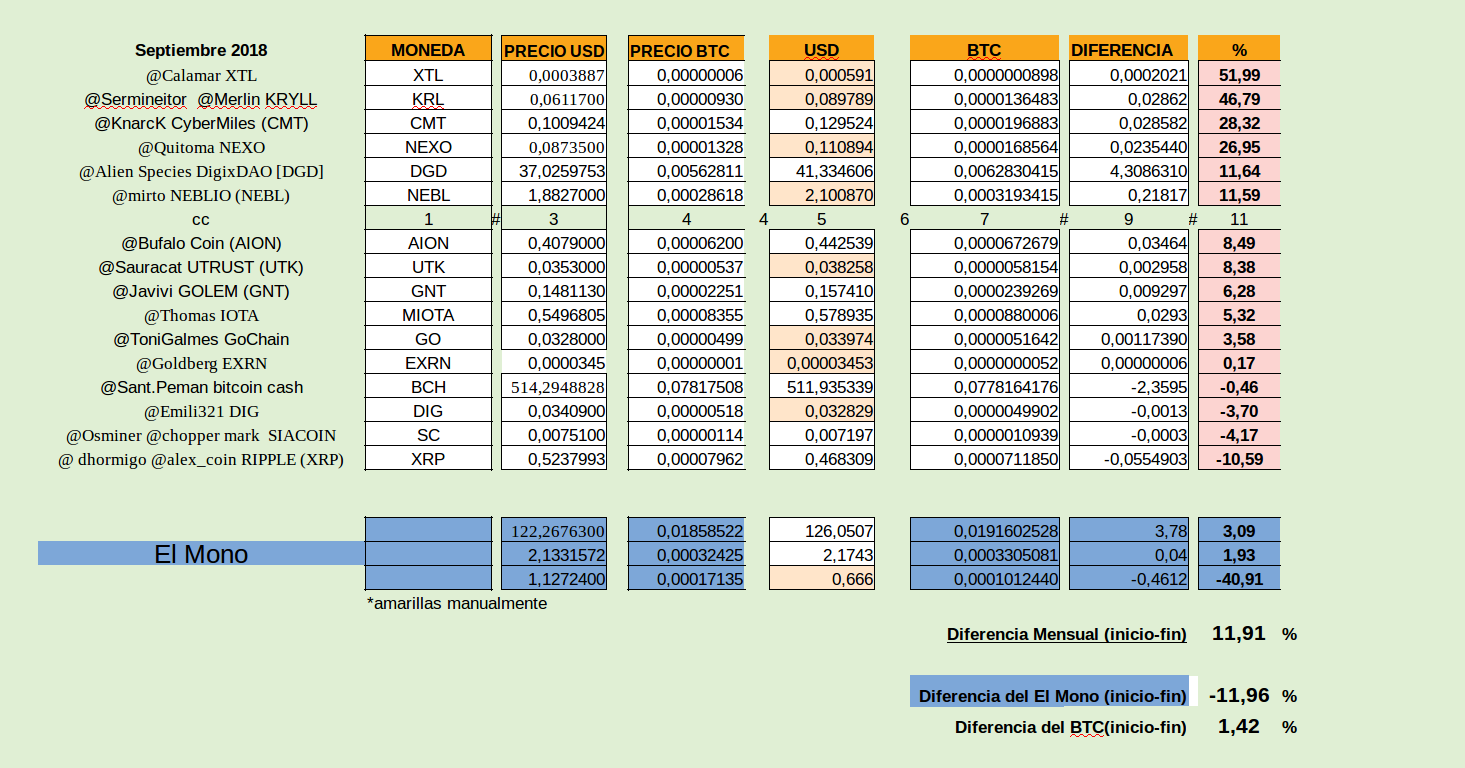This screenshot has height=768, width=1465.
Task: Click the @Quitoma NEXO label
Action: [x=201, y=147]
